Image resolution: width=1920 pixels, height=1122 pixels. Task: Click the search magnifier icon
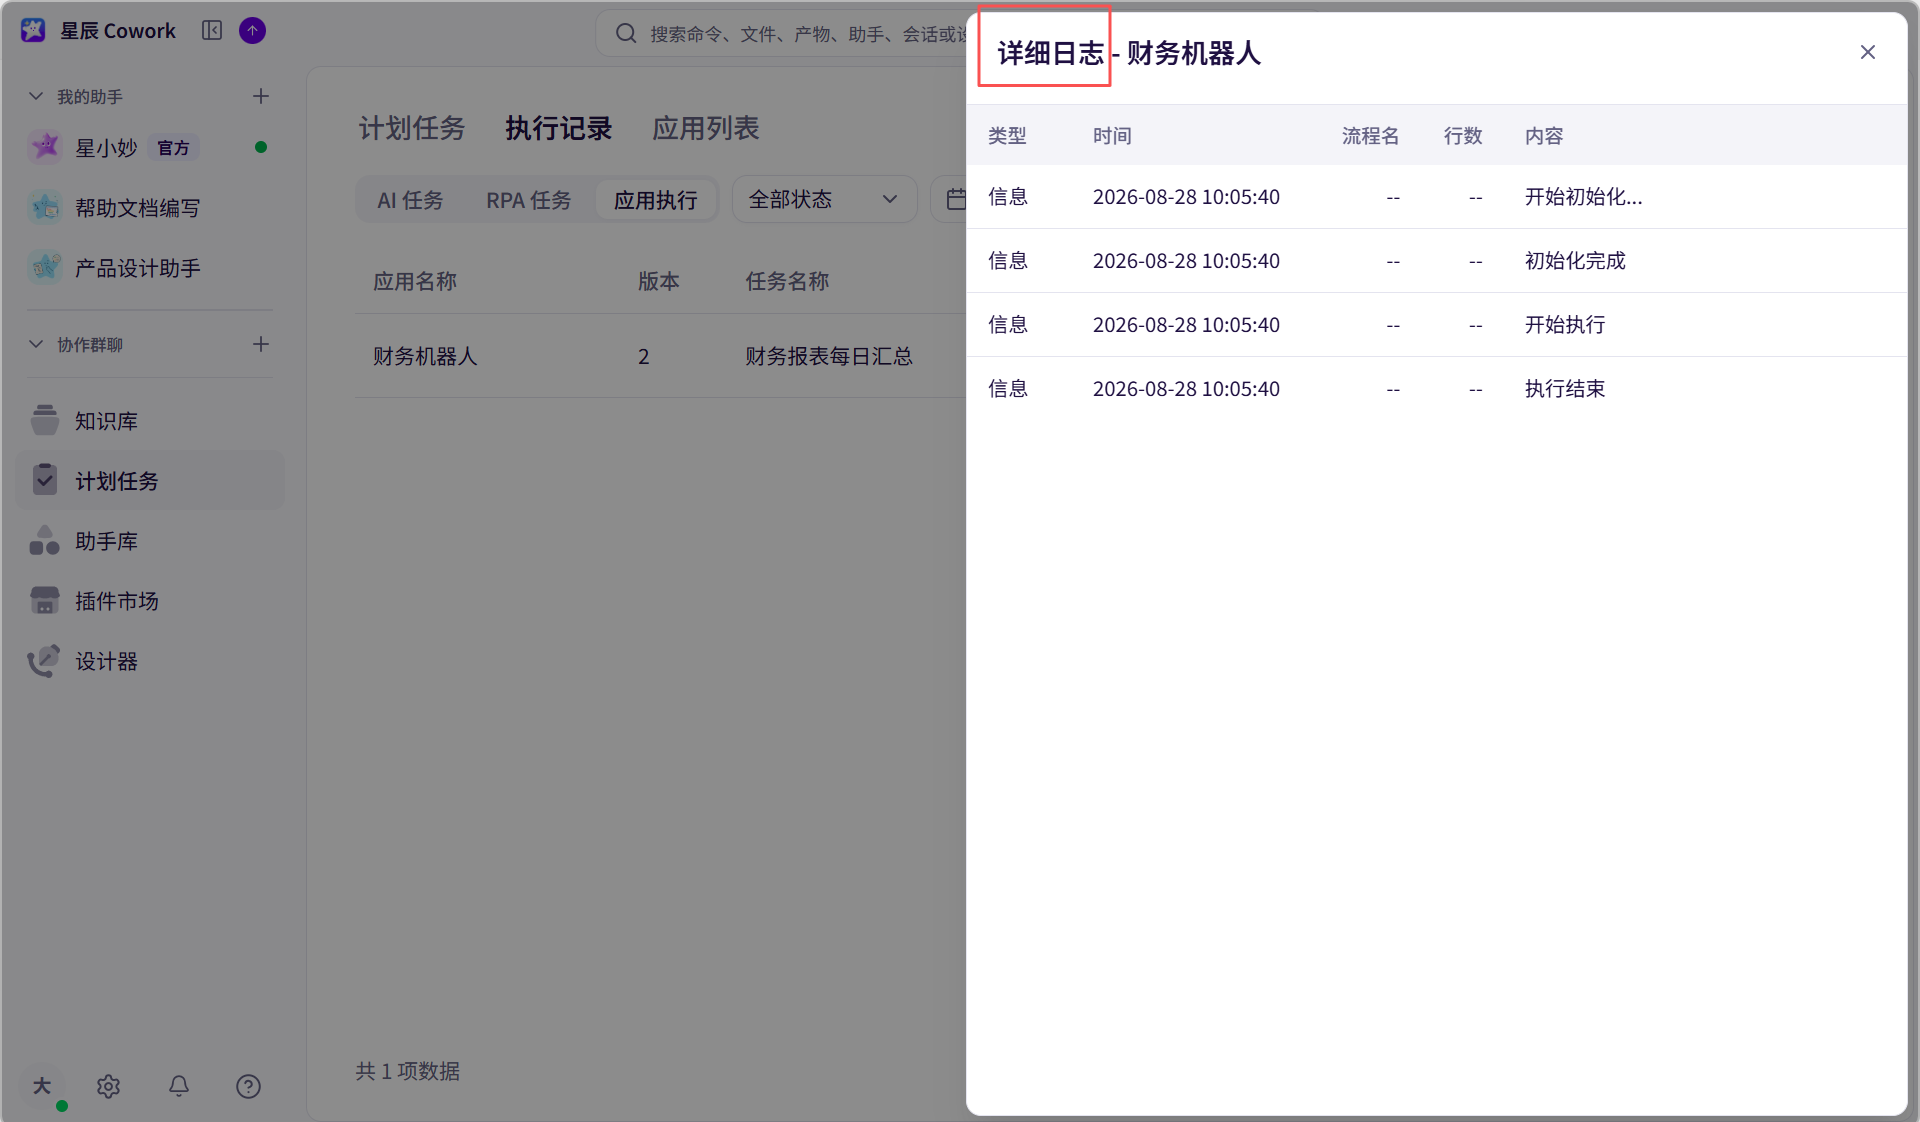[x=626, y=34]
